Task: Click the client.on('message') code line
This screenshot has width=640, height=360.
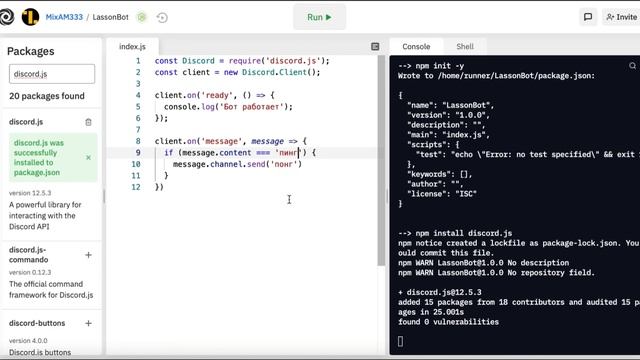Action: coord(231,141)
